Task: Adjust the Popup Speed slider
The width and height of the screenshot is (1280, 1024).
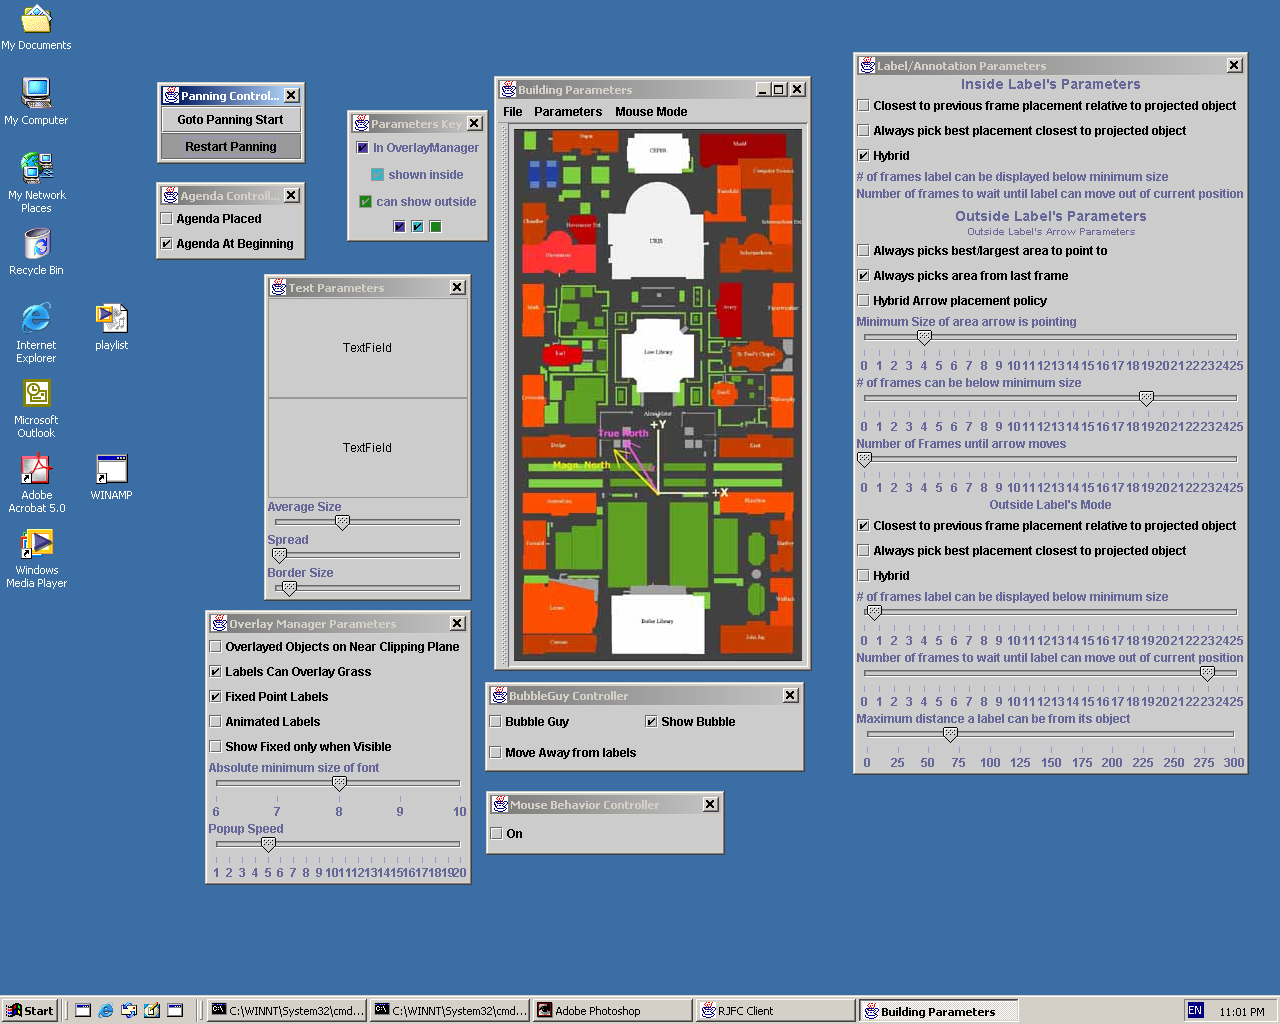Action: (267, 844)
